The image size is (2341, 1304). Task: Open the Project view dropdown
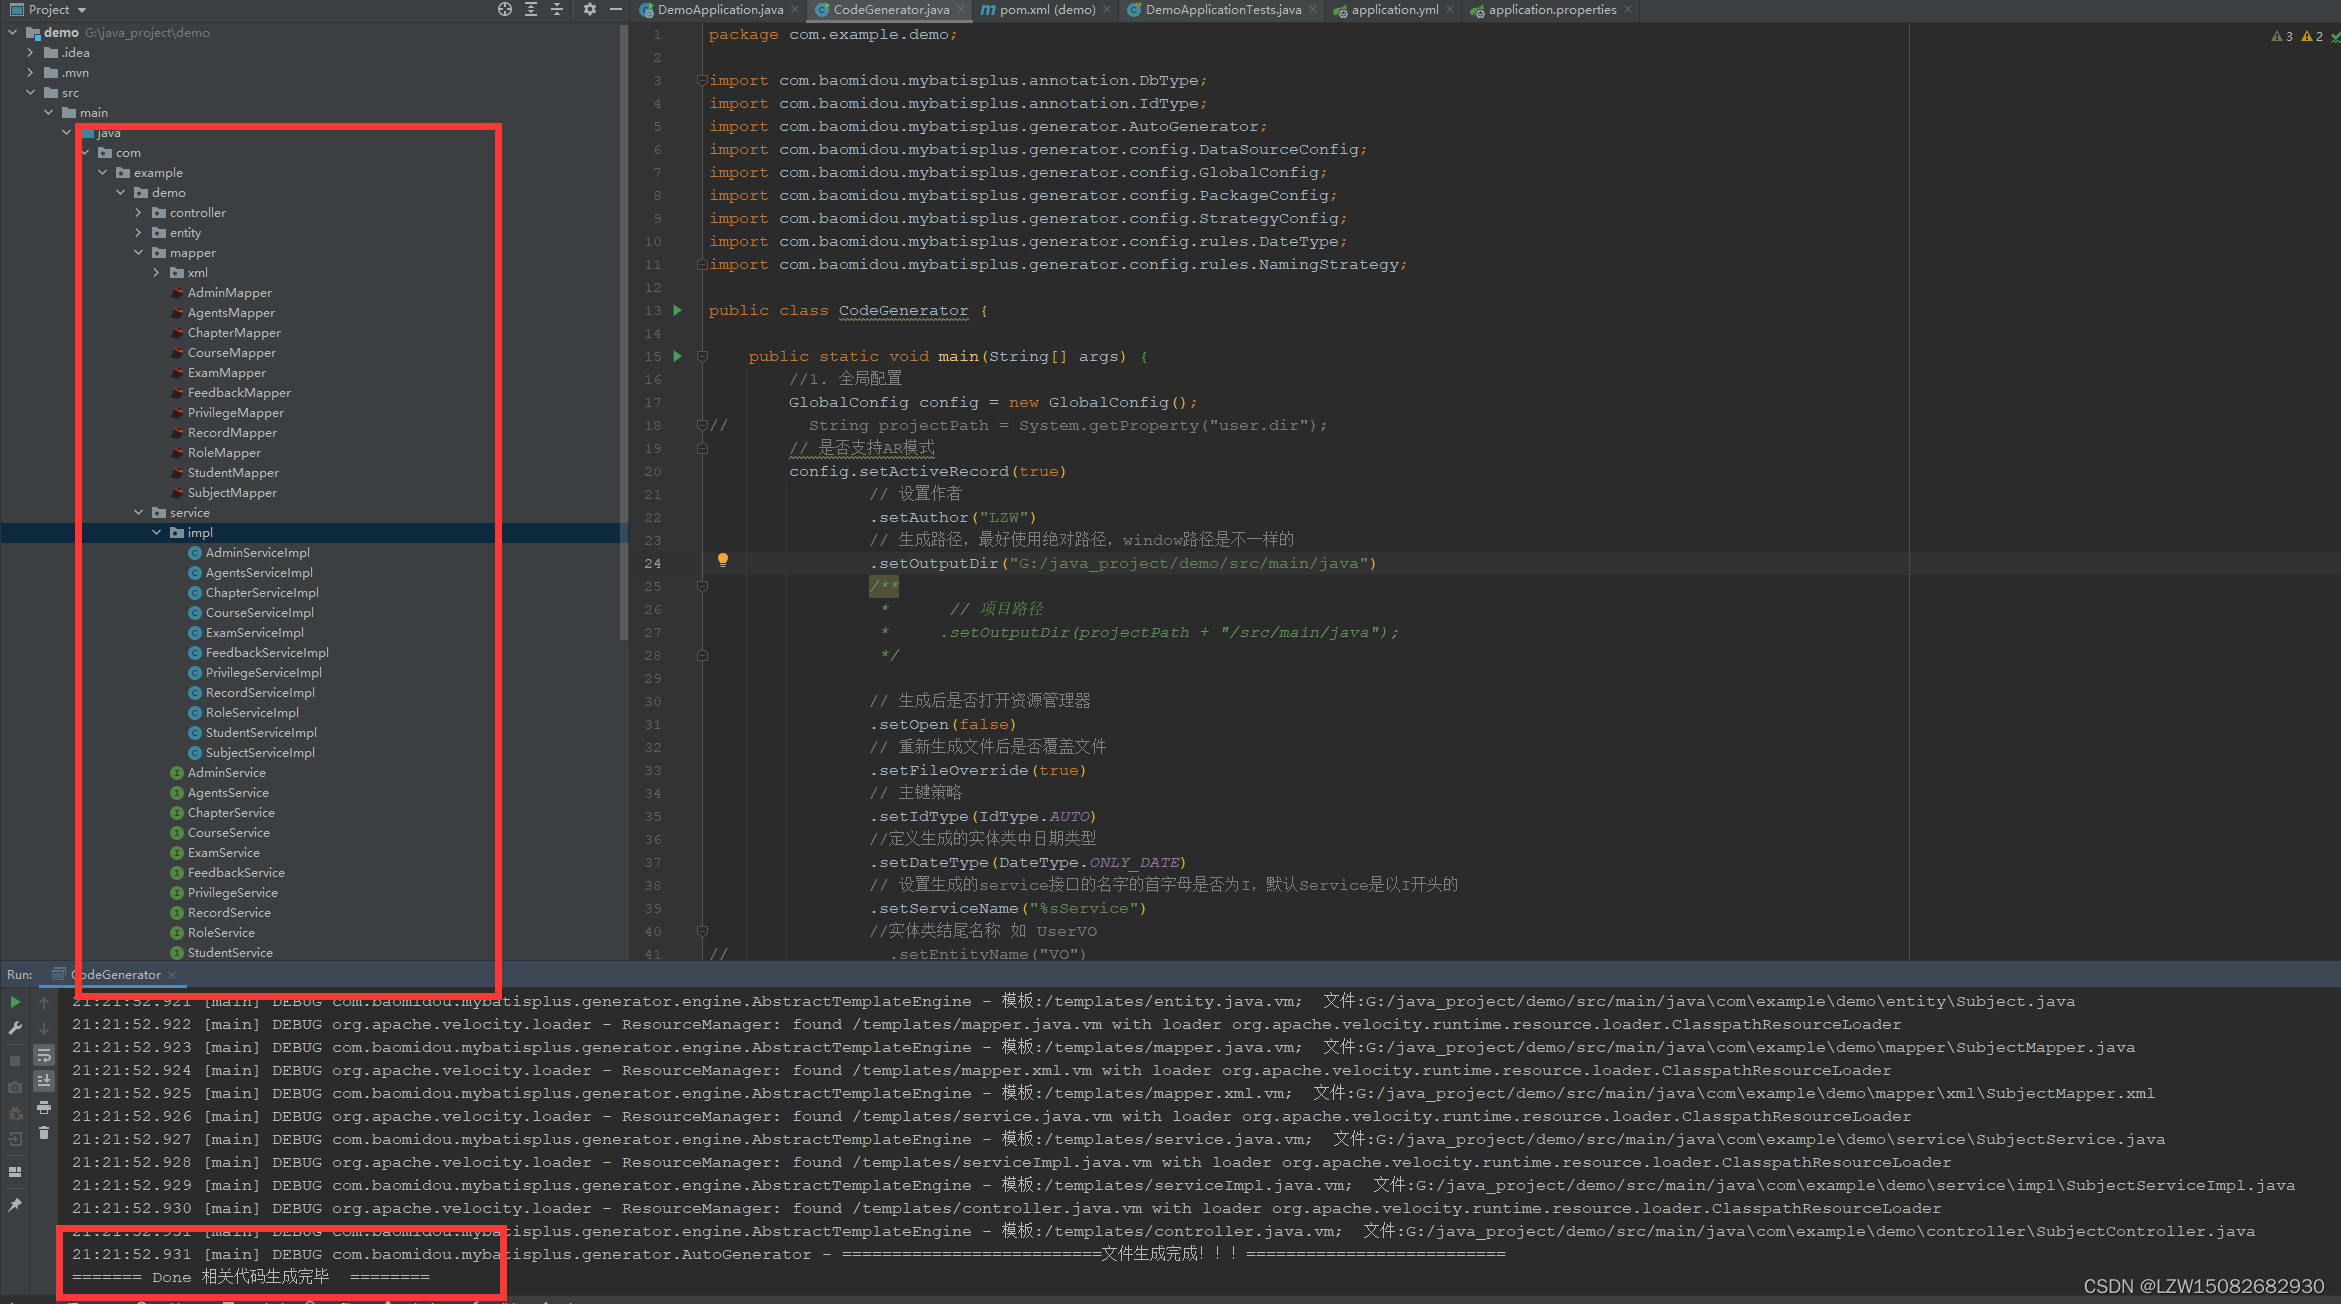(x=82, y=10)
